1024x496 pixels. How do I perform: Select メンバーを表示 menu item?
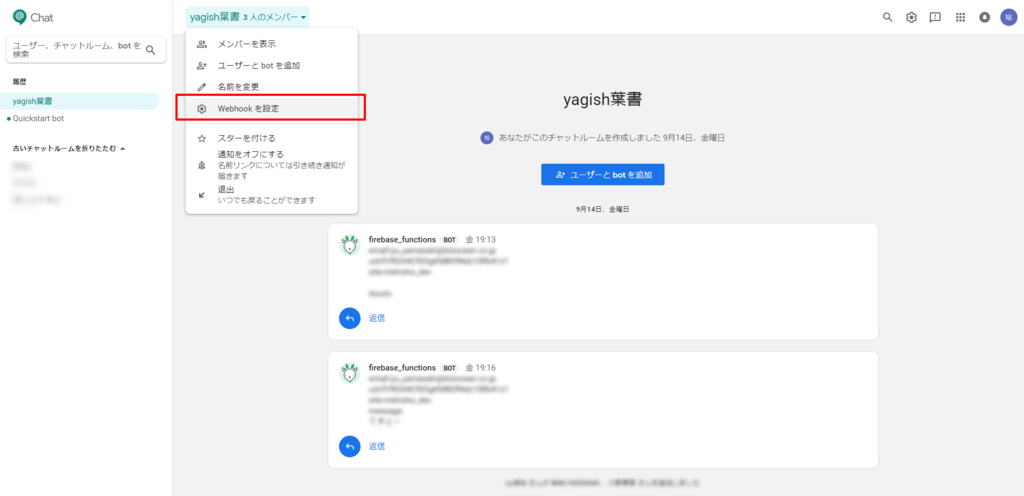[272, 44]
